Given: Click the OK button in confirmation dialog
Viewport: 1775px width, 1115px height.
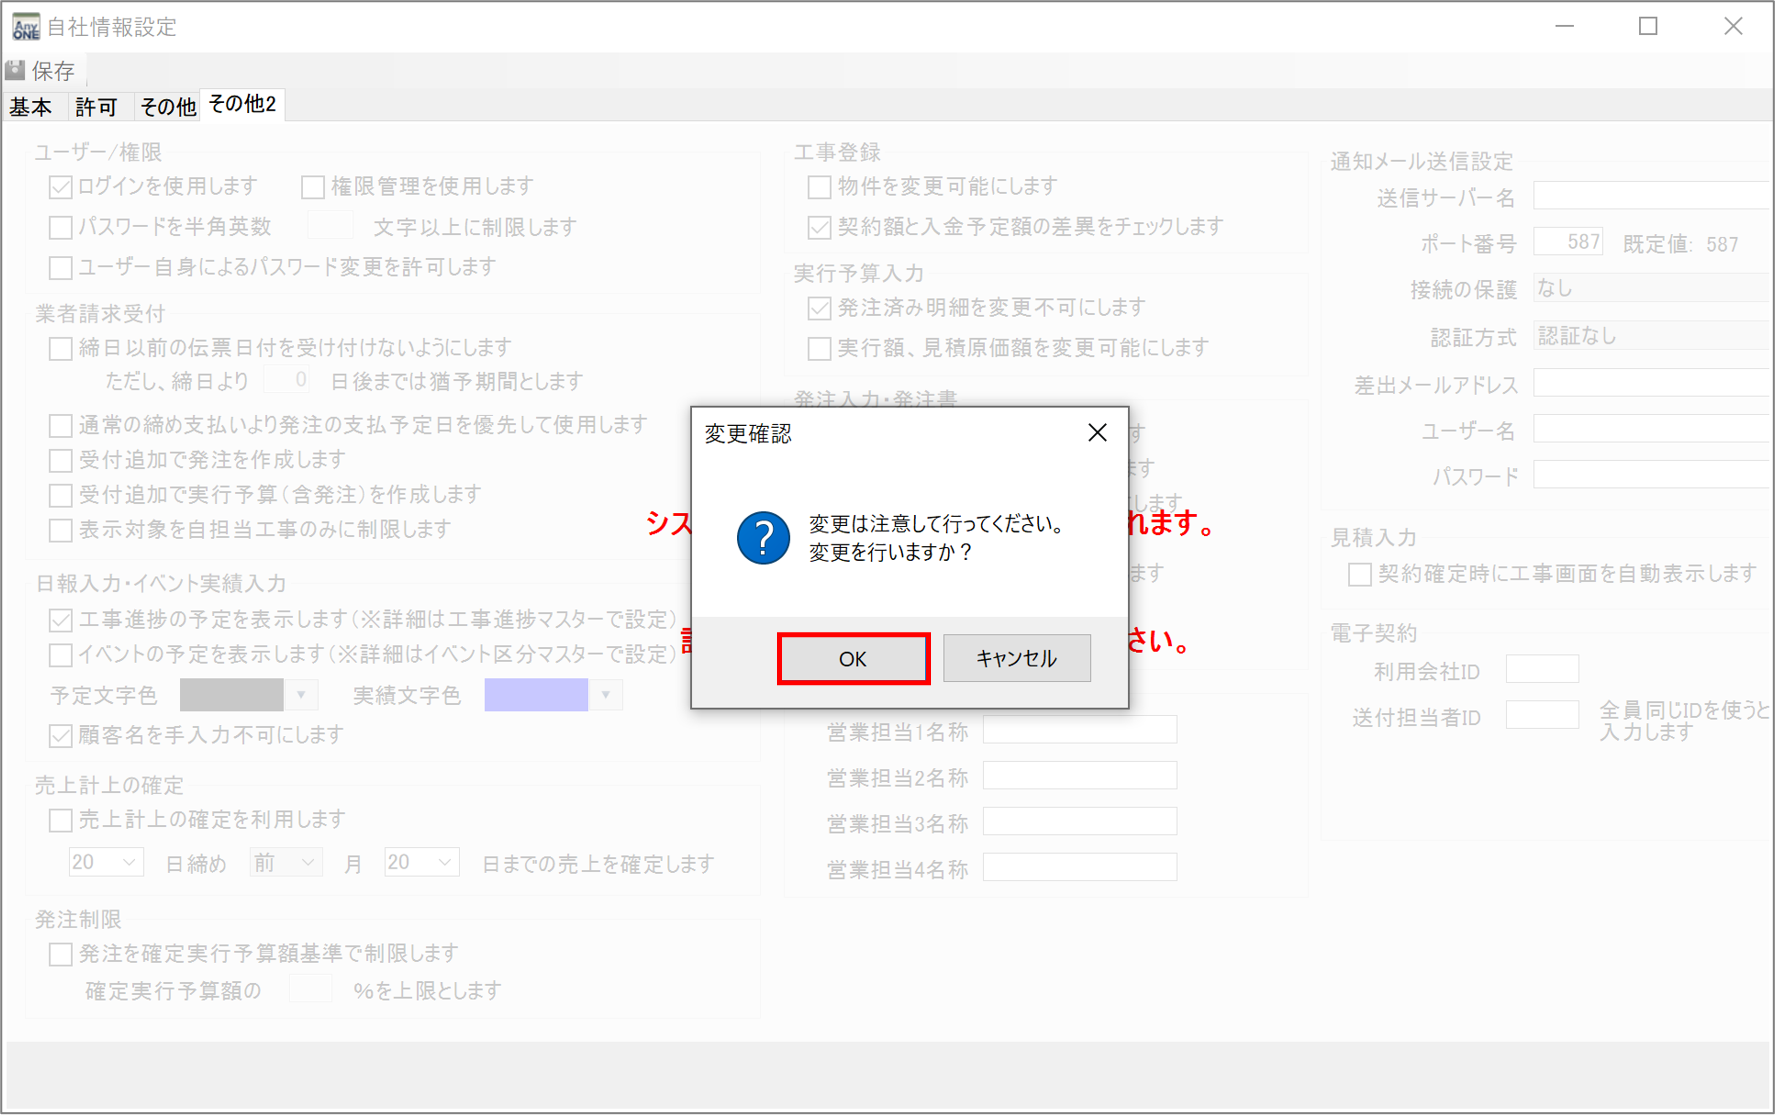Looking at the screenshot, I should click(x=853, y=659).
